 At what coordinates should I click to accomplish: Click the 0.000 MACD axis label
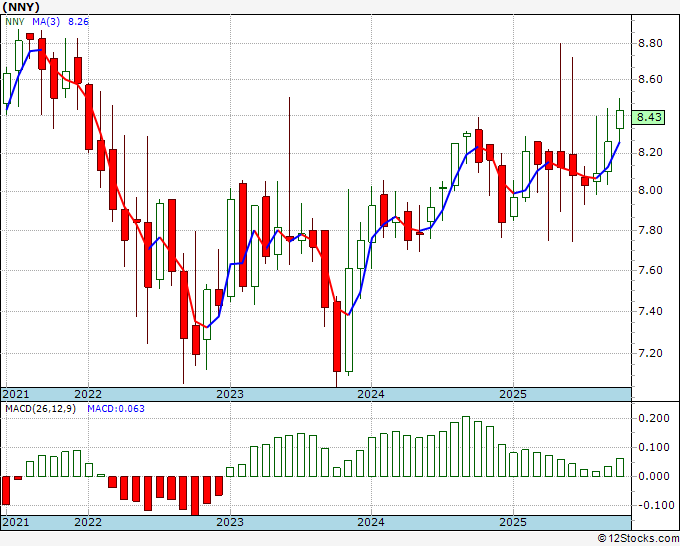(654, 476)
